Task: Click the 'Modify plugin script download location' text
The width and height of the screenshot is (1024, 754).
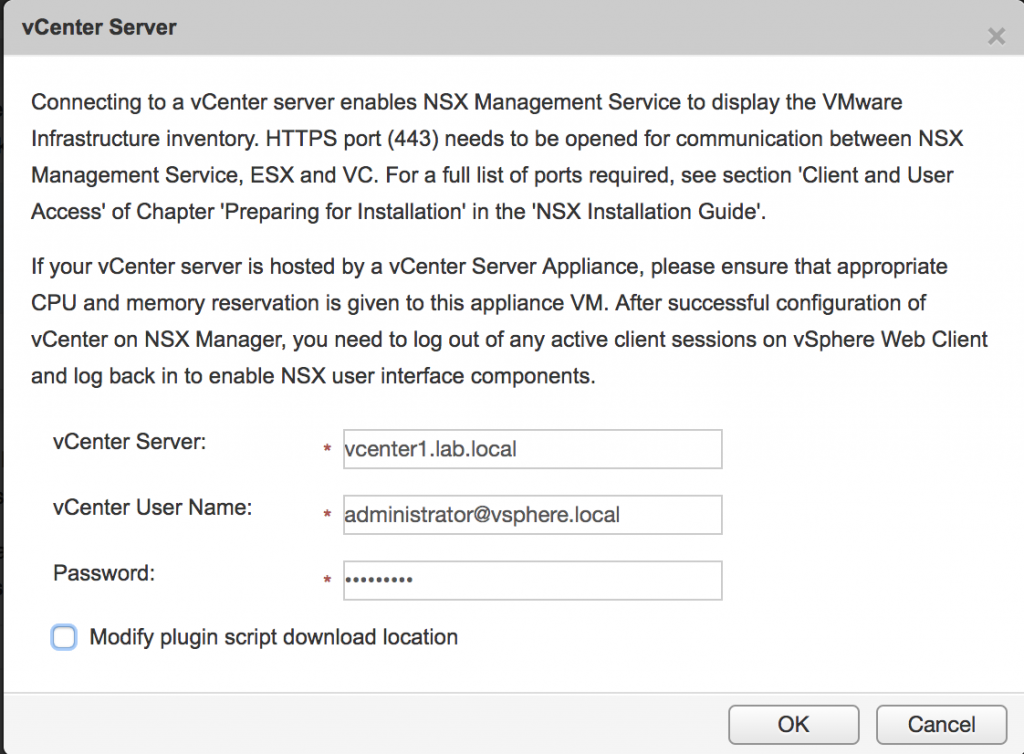Action: pos(274,637)
